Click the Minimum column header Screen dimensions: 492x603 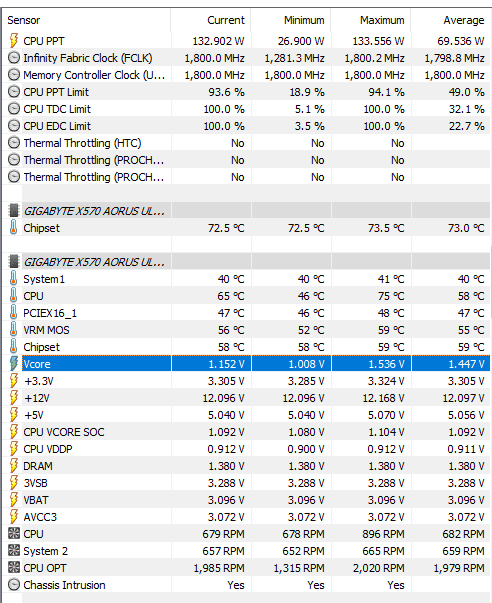[291, 20]
